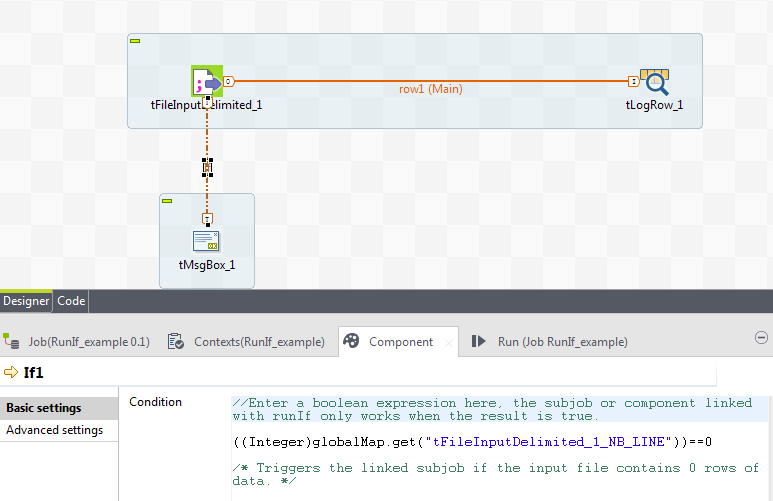The image size is (773, 501).
Task: Collapse the tMsgBox_1 subjob box
Action: (x=168, y=201)
